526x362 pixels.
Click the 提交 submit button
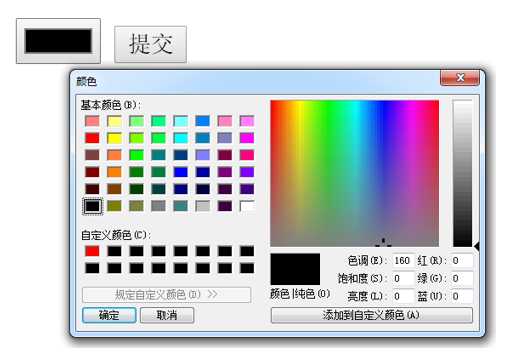pyautogui.click(x=150, y=44)
